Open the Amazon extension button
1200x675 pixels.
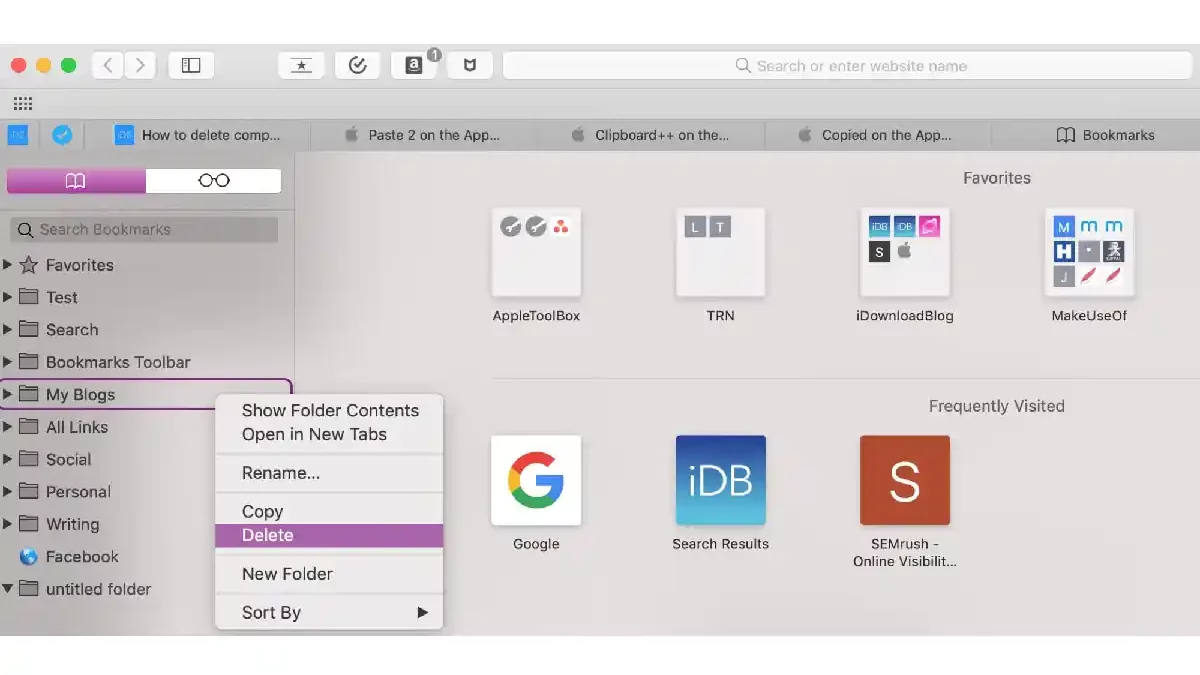tap(414, 65)
